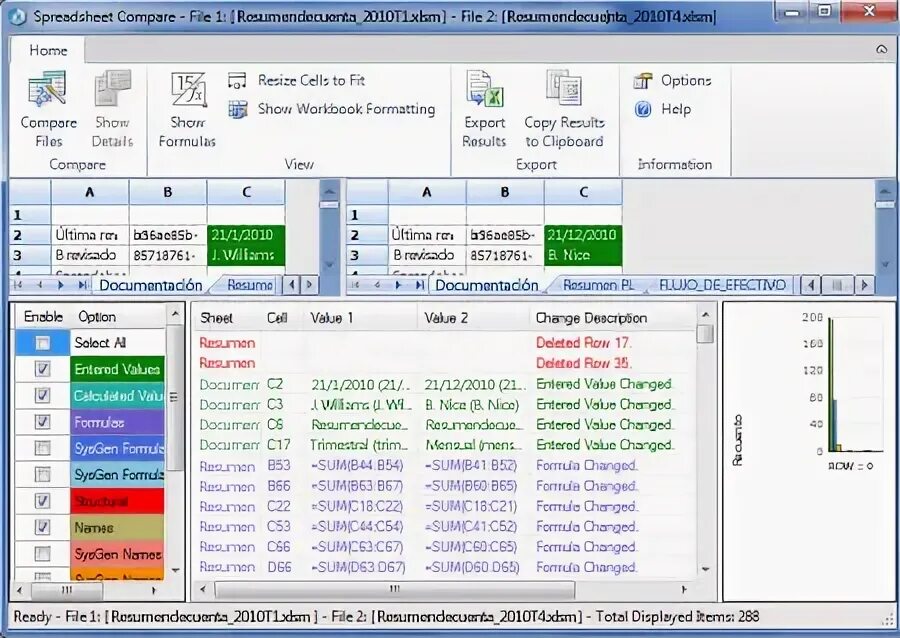
Task: Click the Option column header
Action: [118, 317]
